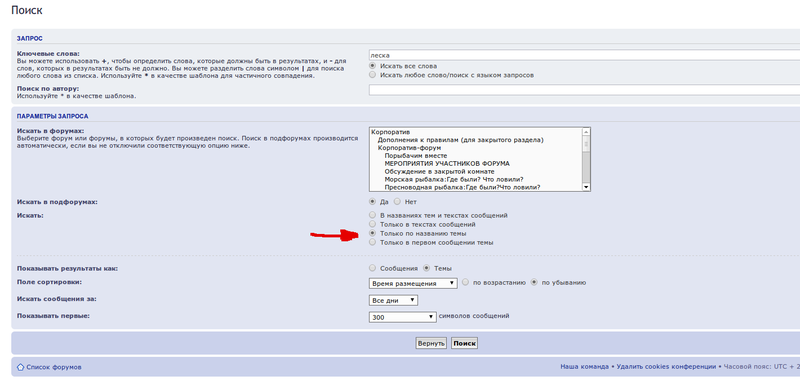Viewport: 800px width, 380px height.
Task: Set sort order 'по убыванию'
Action: pos(534,282)
